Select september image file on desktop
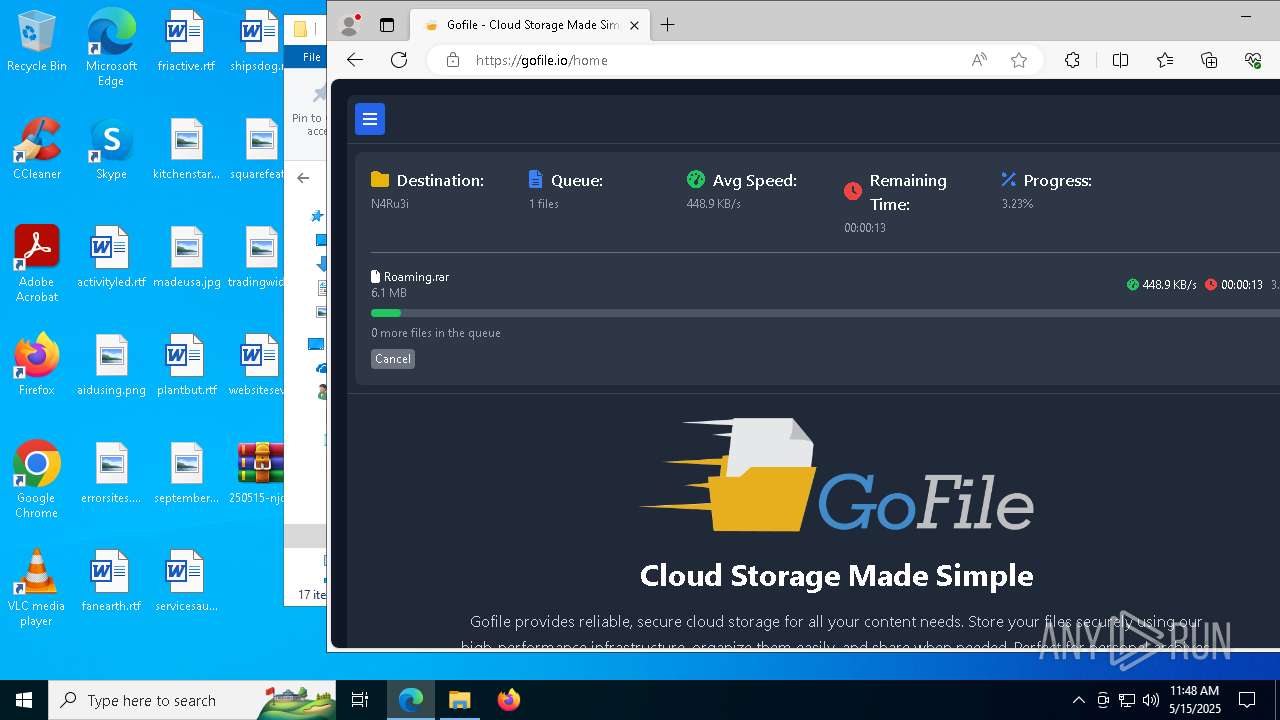 click(x=186, y=473)
